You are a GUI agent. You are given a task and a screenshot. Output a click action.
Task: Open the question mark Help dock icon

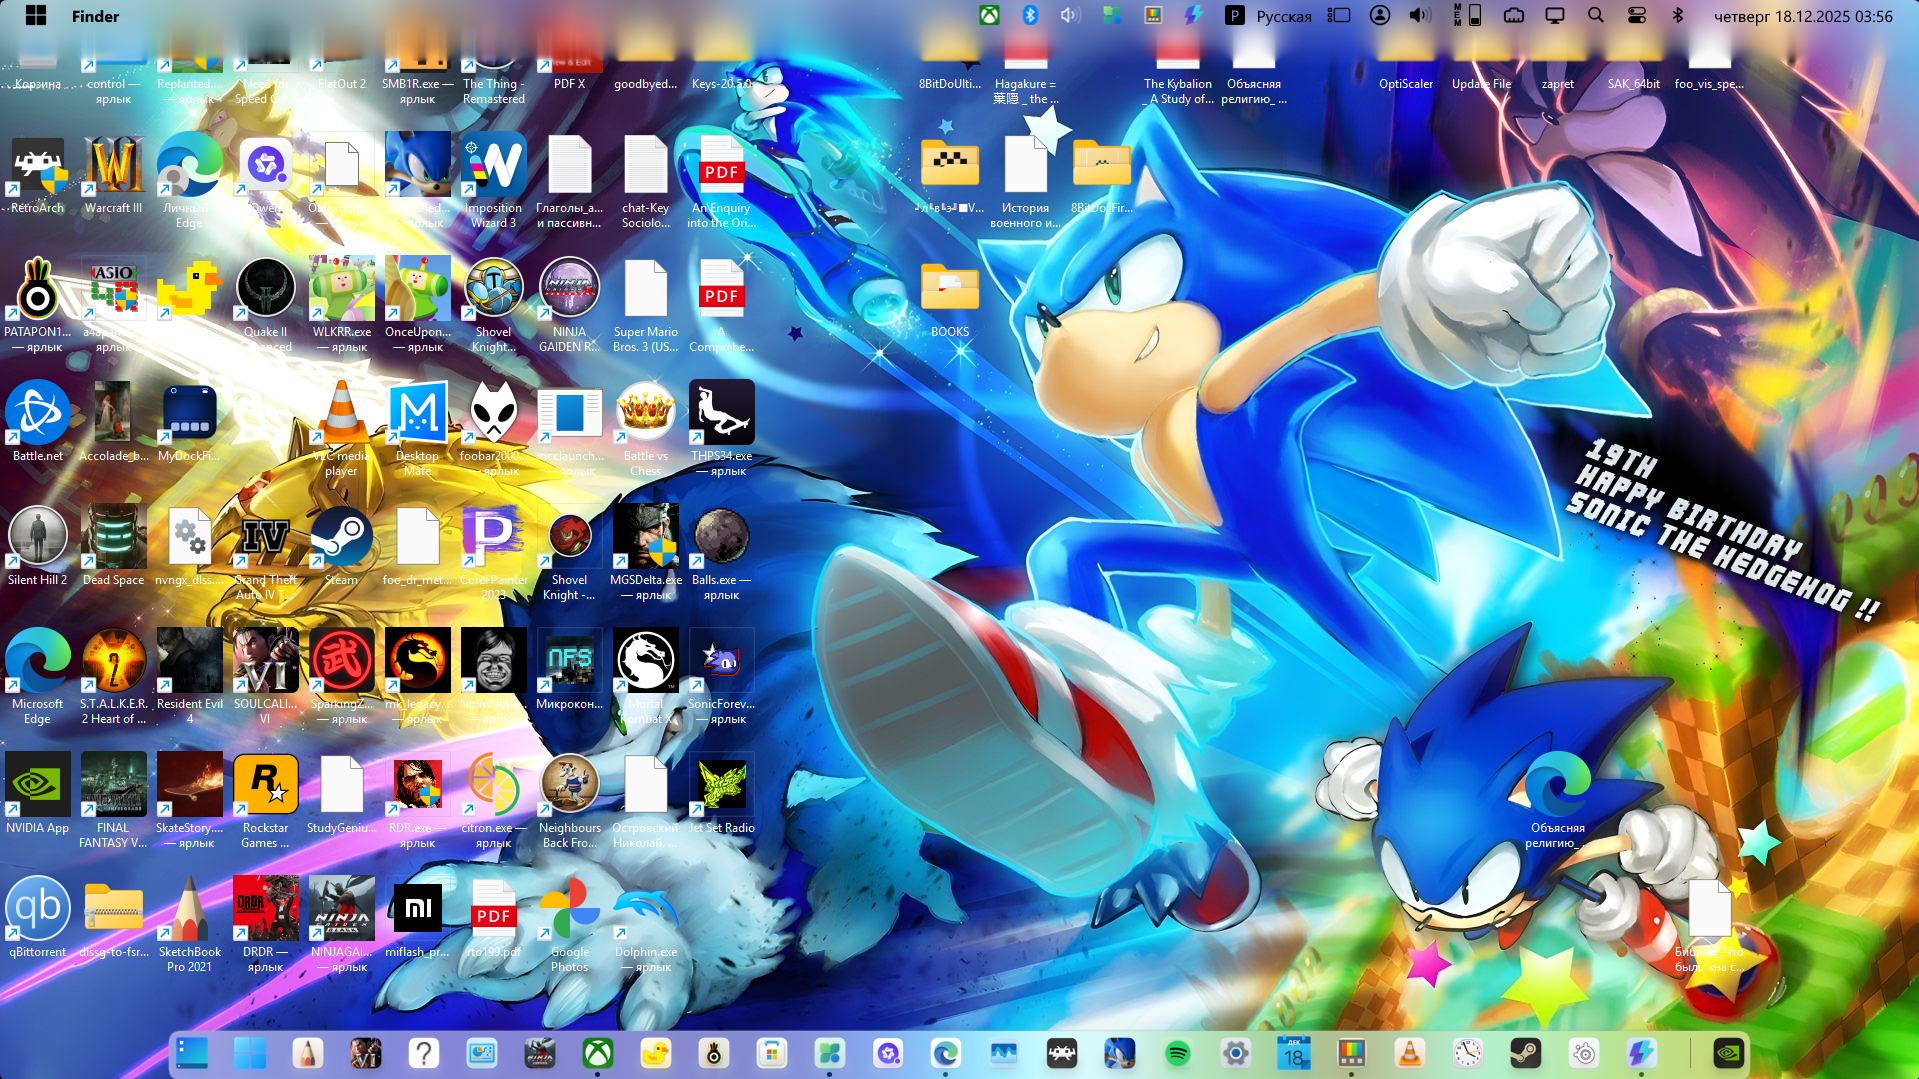coord(424,1053)
